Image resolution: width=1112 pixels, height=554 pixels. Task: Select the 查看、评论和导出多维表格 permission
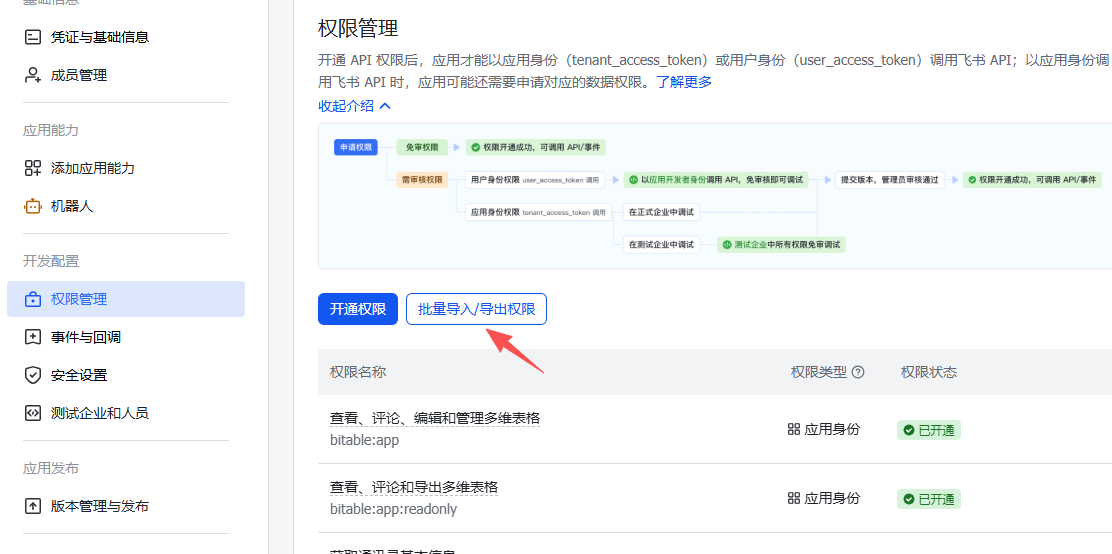pyautogui.click(x=414, y=487)
